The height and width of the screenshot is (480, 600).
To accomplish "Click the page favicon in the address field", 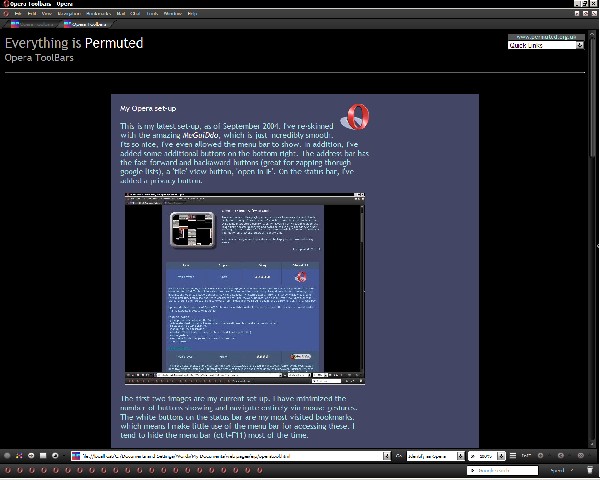I will tap(76, 456).
